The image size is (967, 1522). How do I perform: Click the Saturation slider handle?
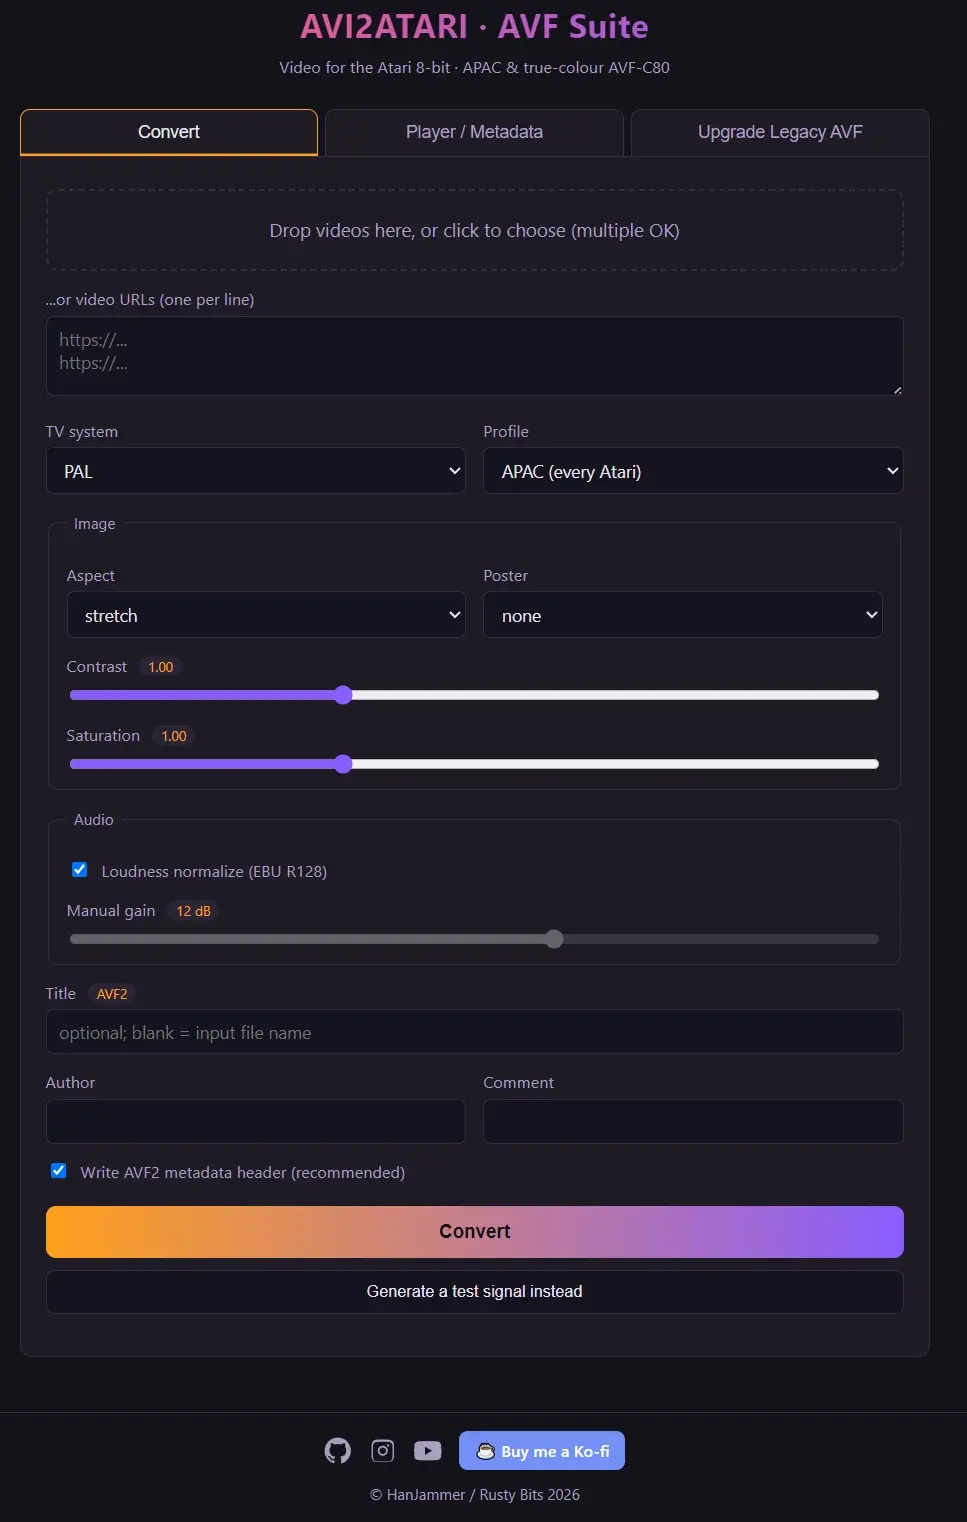[x=343, y=764]
